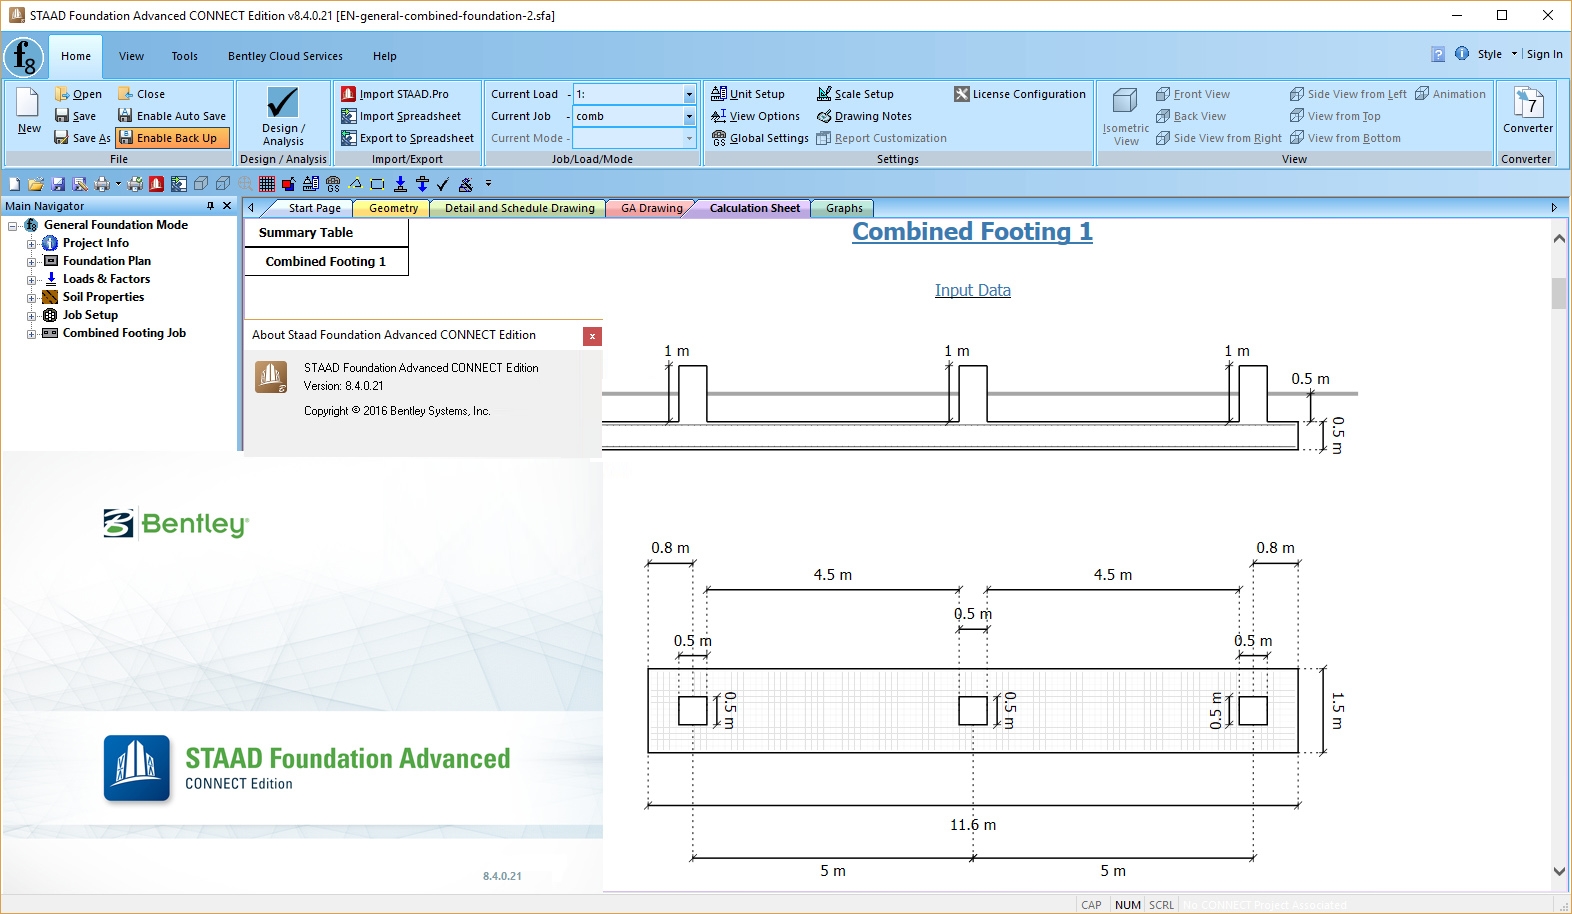Click Side View from Left
1572x914 pixels.
[1348, 94]
